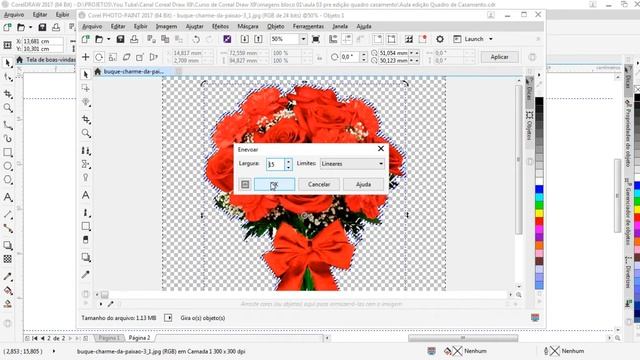Screen dimensions: 640x360
Task: Expand the arrow next to Tamanho do arquivo
Action: [168, 318]
